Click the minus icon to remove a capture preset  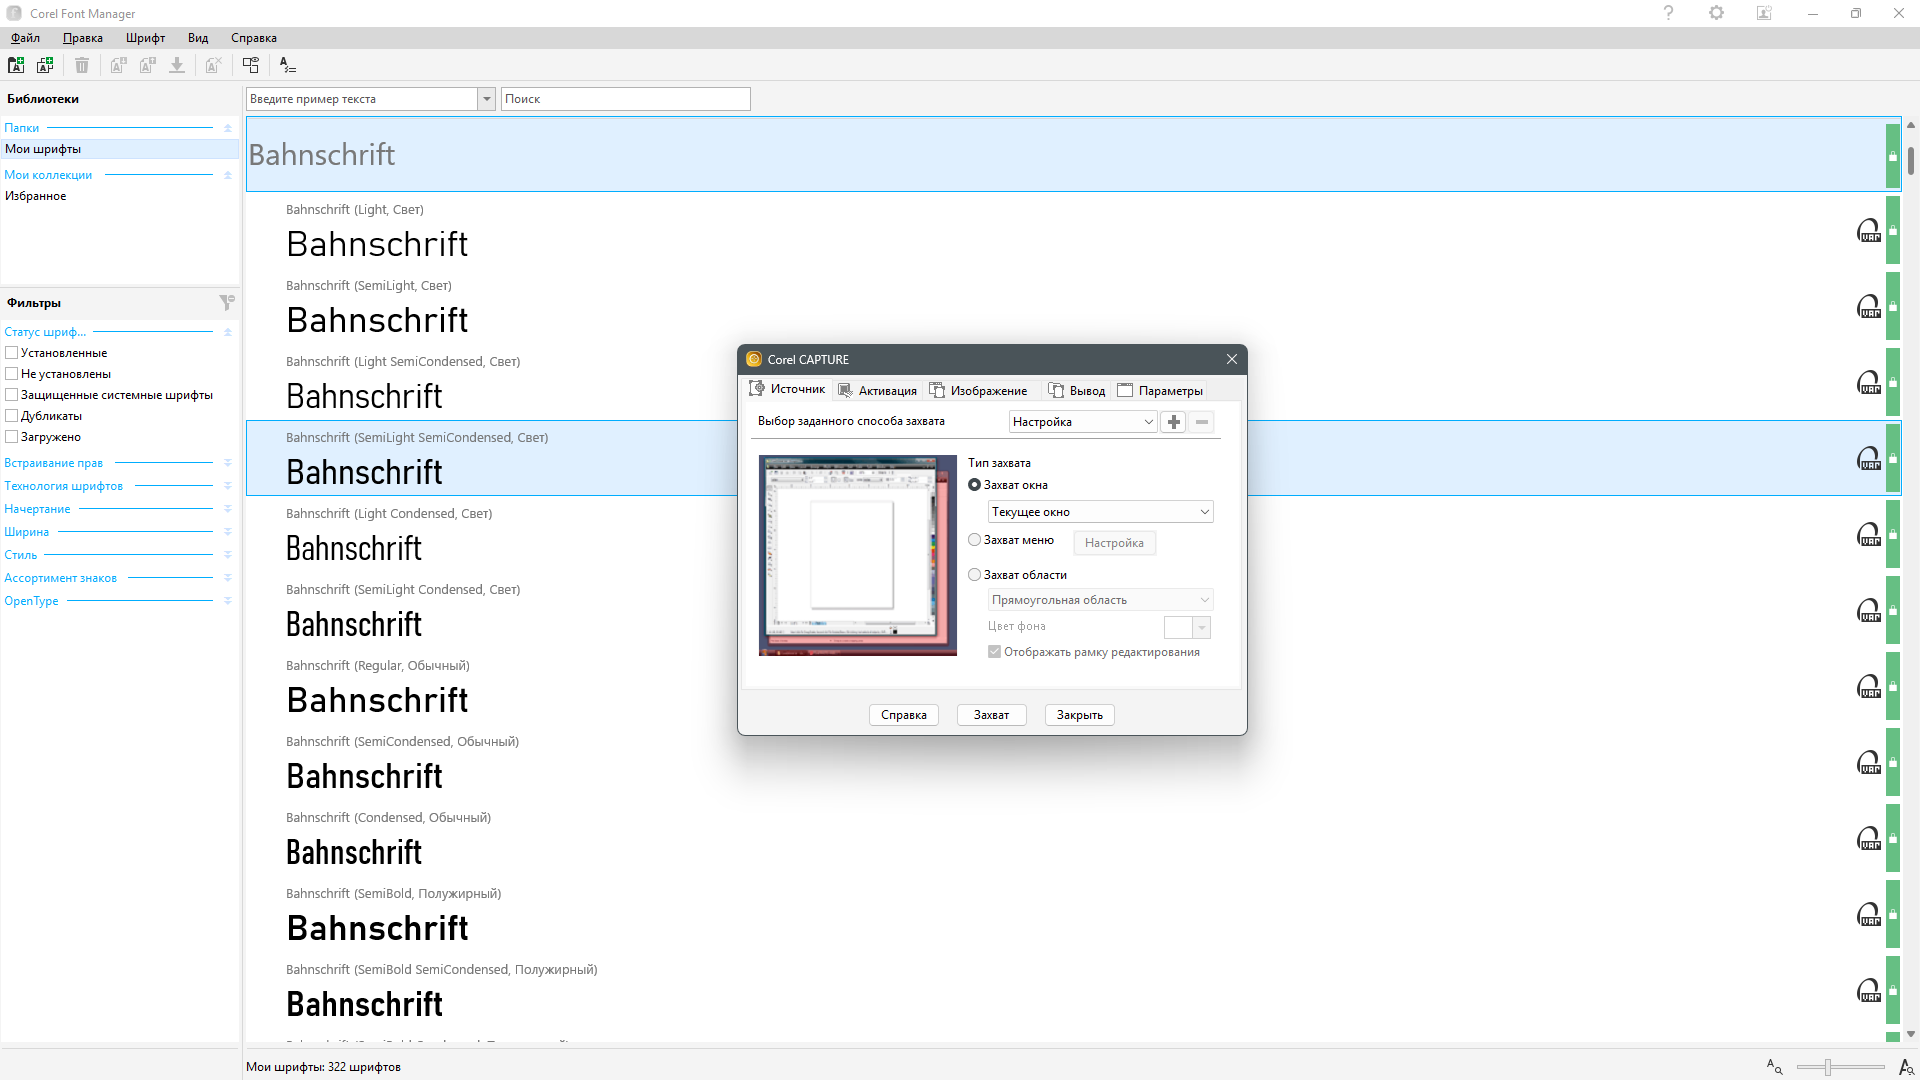pos(1202,422)
